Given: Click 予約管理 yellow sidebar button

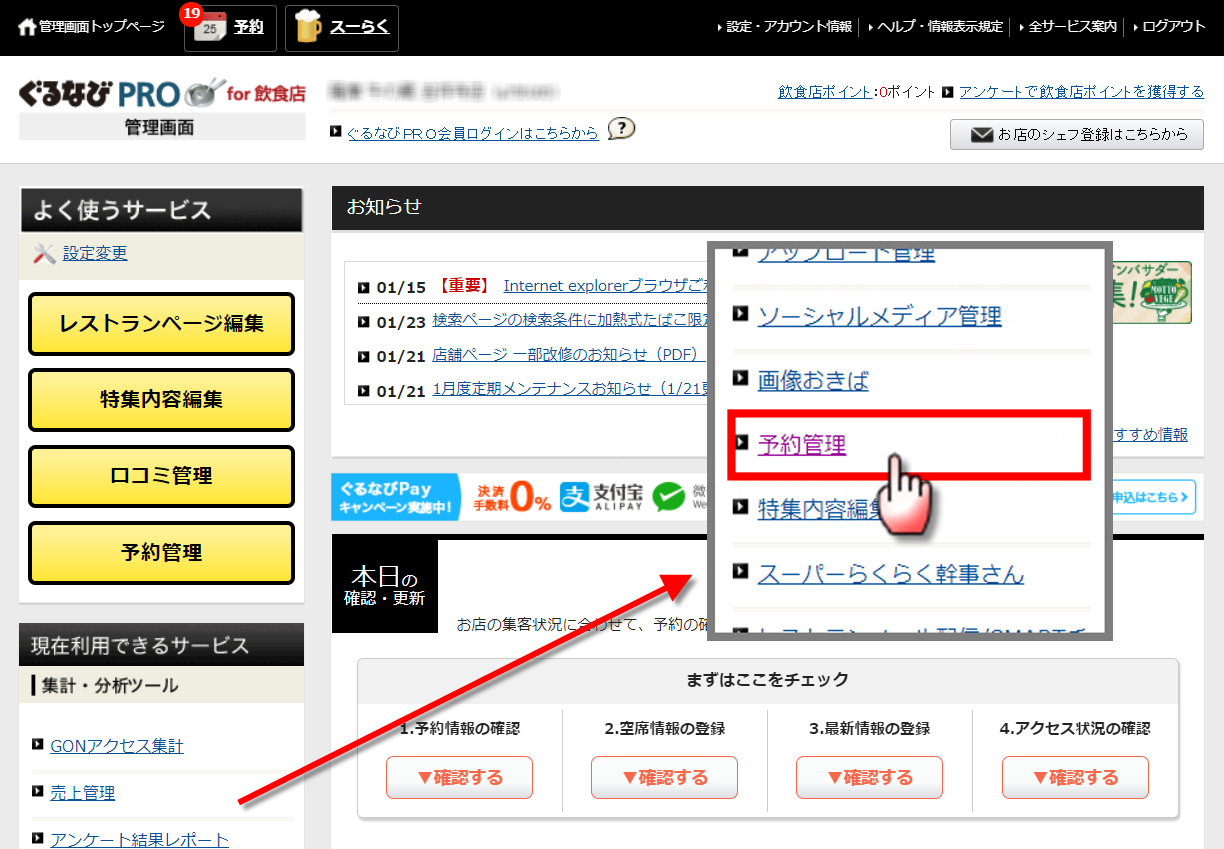Looking at the screenshot, I should click(161, 552).
